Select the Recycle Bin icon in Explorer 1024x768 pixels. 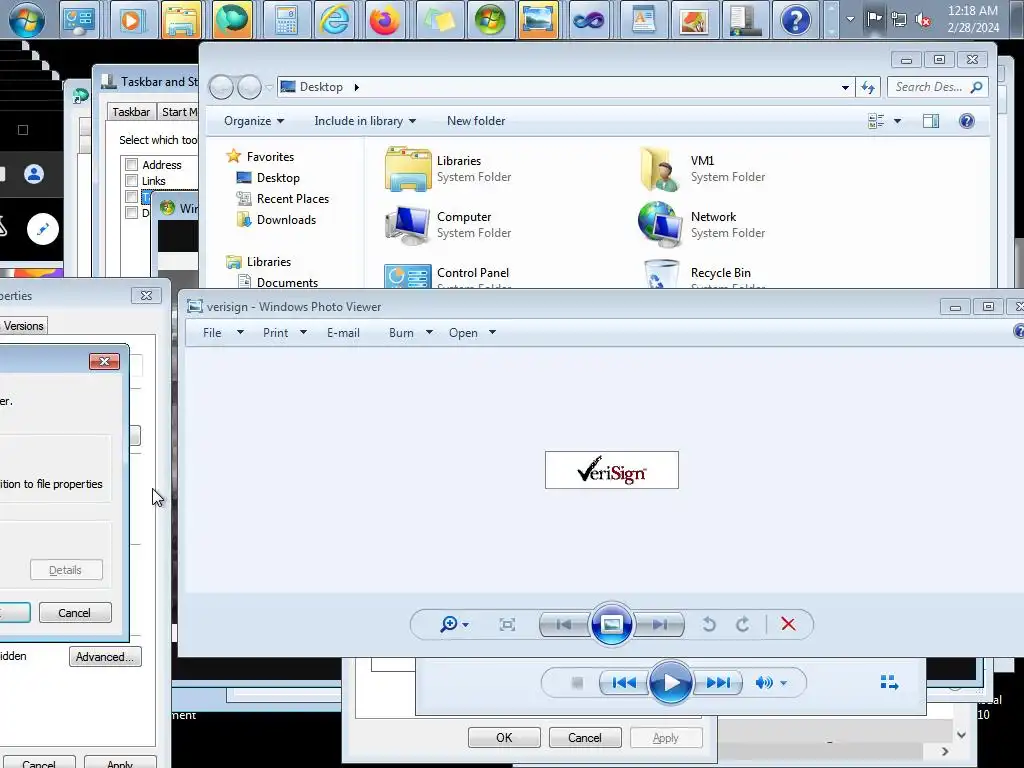[661, 274]
